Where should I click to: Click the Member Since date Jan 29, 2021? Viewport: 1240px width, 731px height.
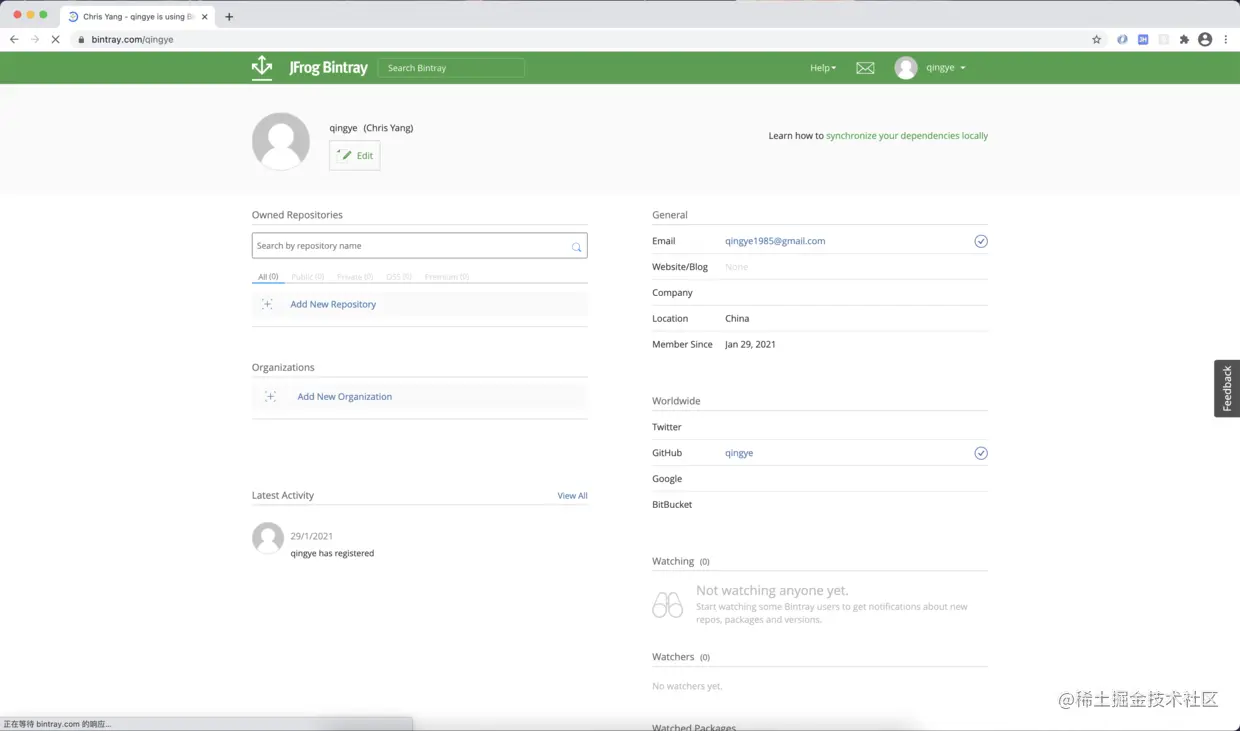750,345
